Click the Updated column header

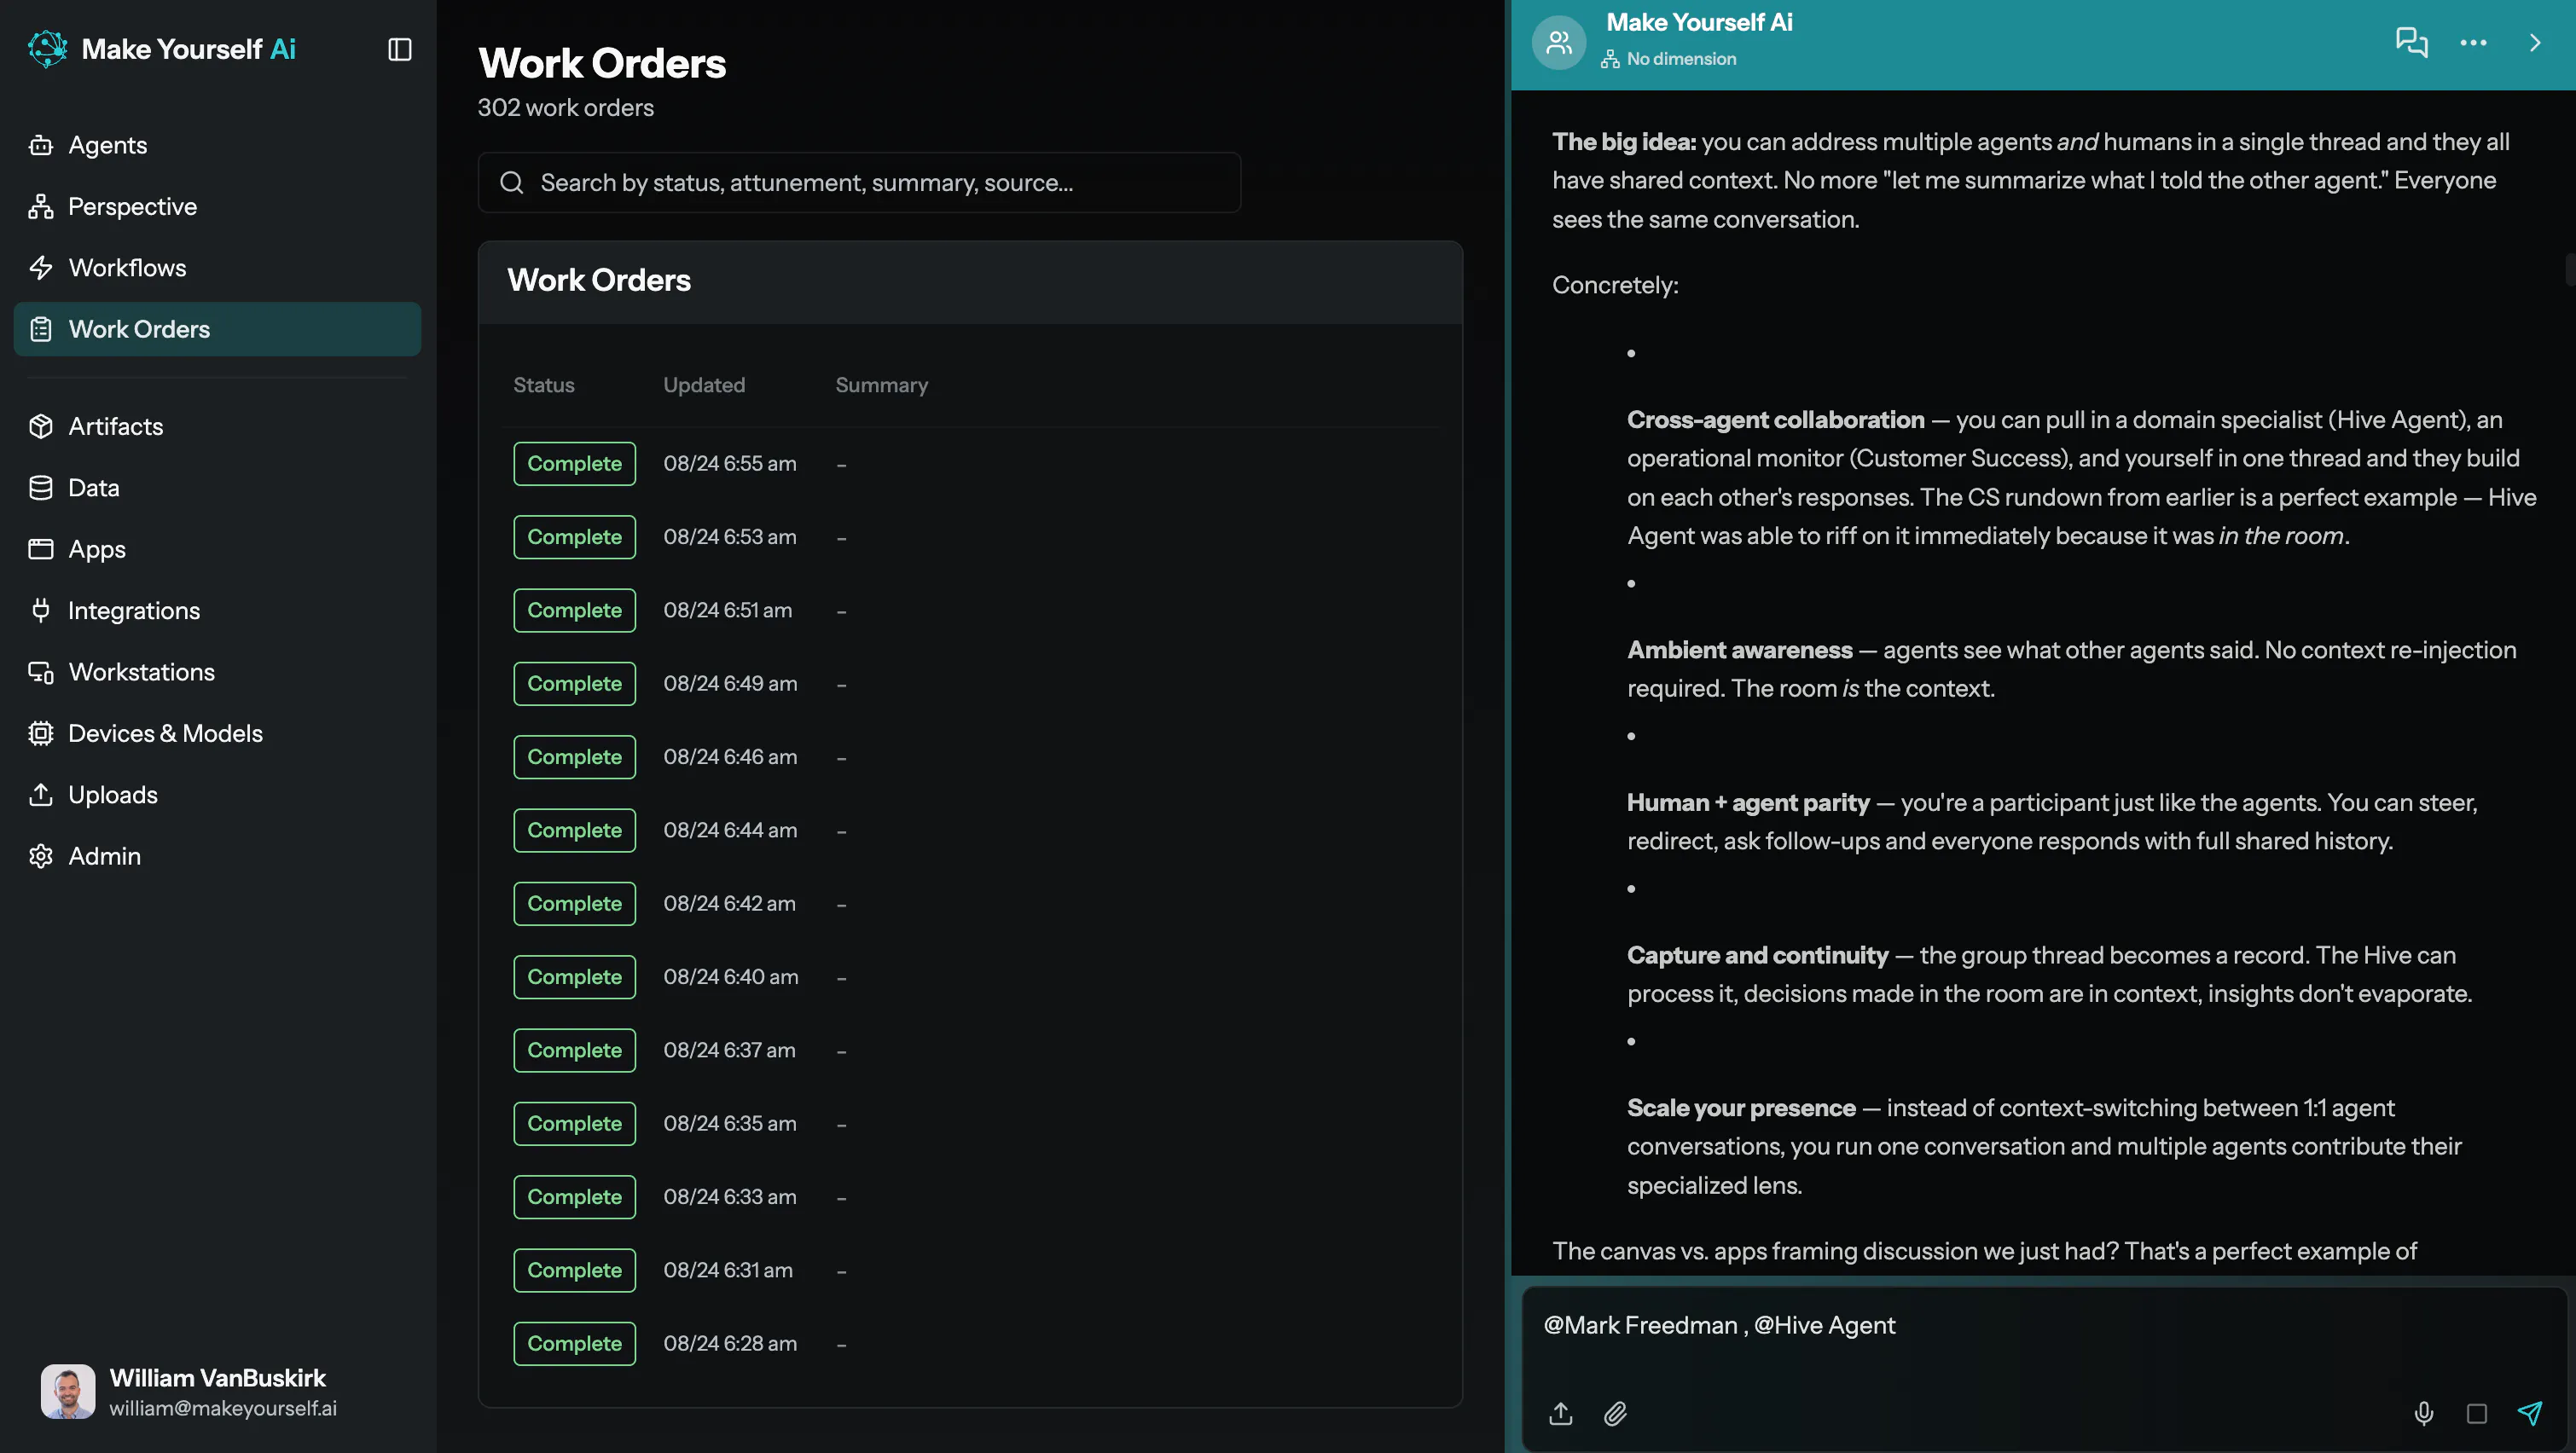click(x=704, y=385)
